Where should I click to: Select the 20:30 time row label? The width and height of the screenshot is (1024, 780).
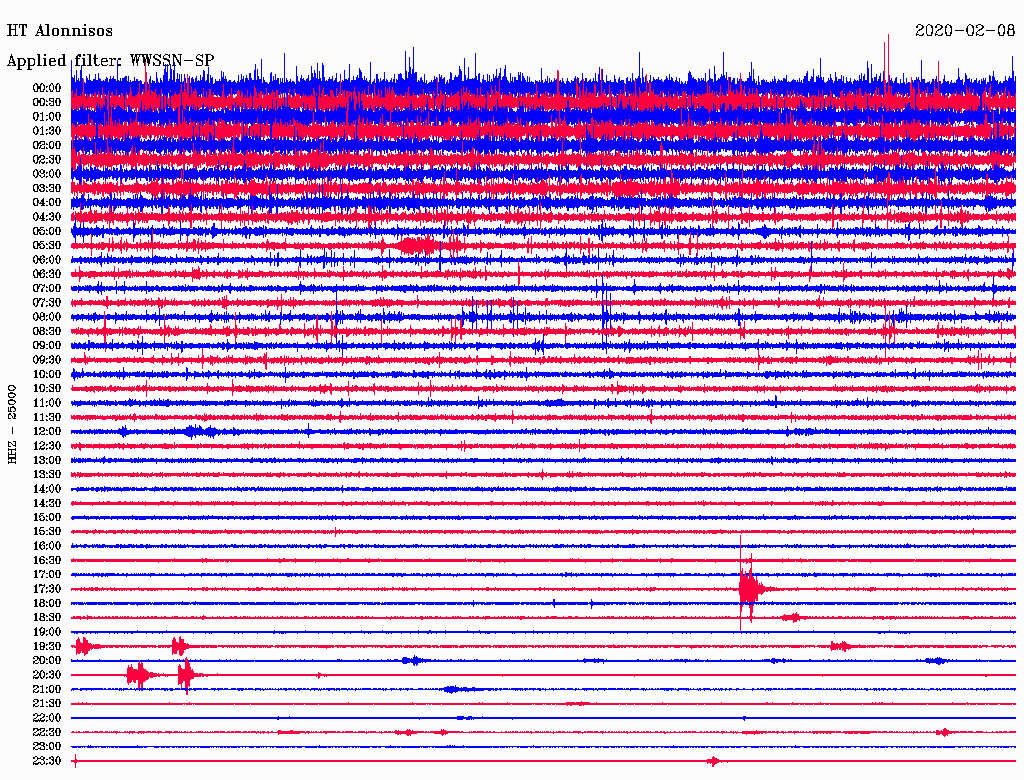[47, 675]
